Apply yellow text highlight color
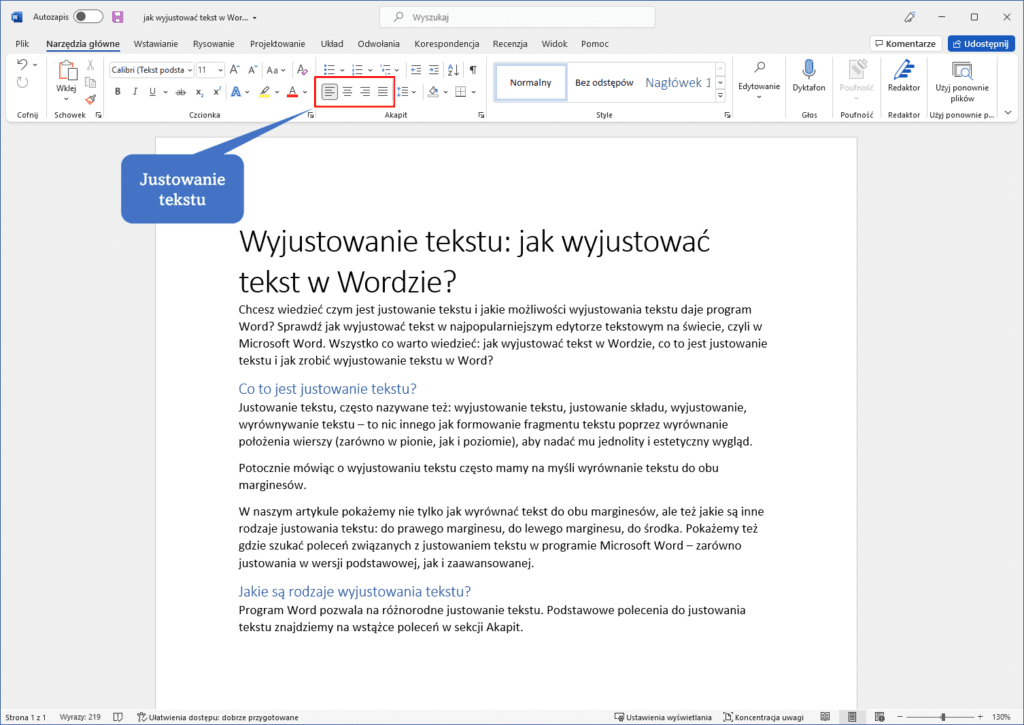 [x=264, y=91]
